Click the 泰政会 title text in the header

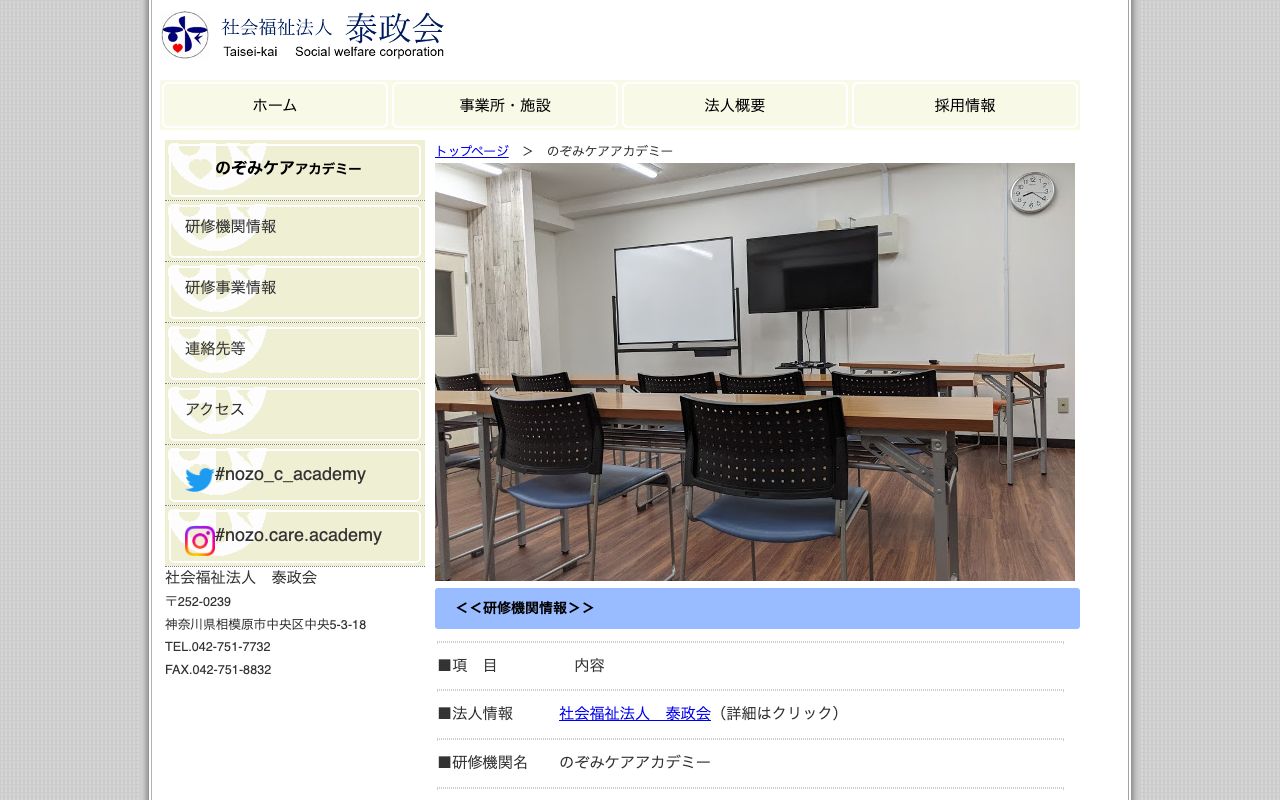pos(396,28)
